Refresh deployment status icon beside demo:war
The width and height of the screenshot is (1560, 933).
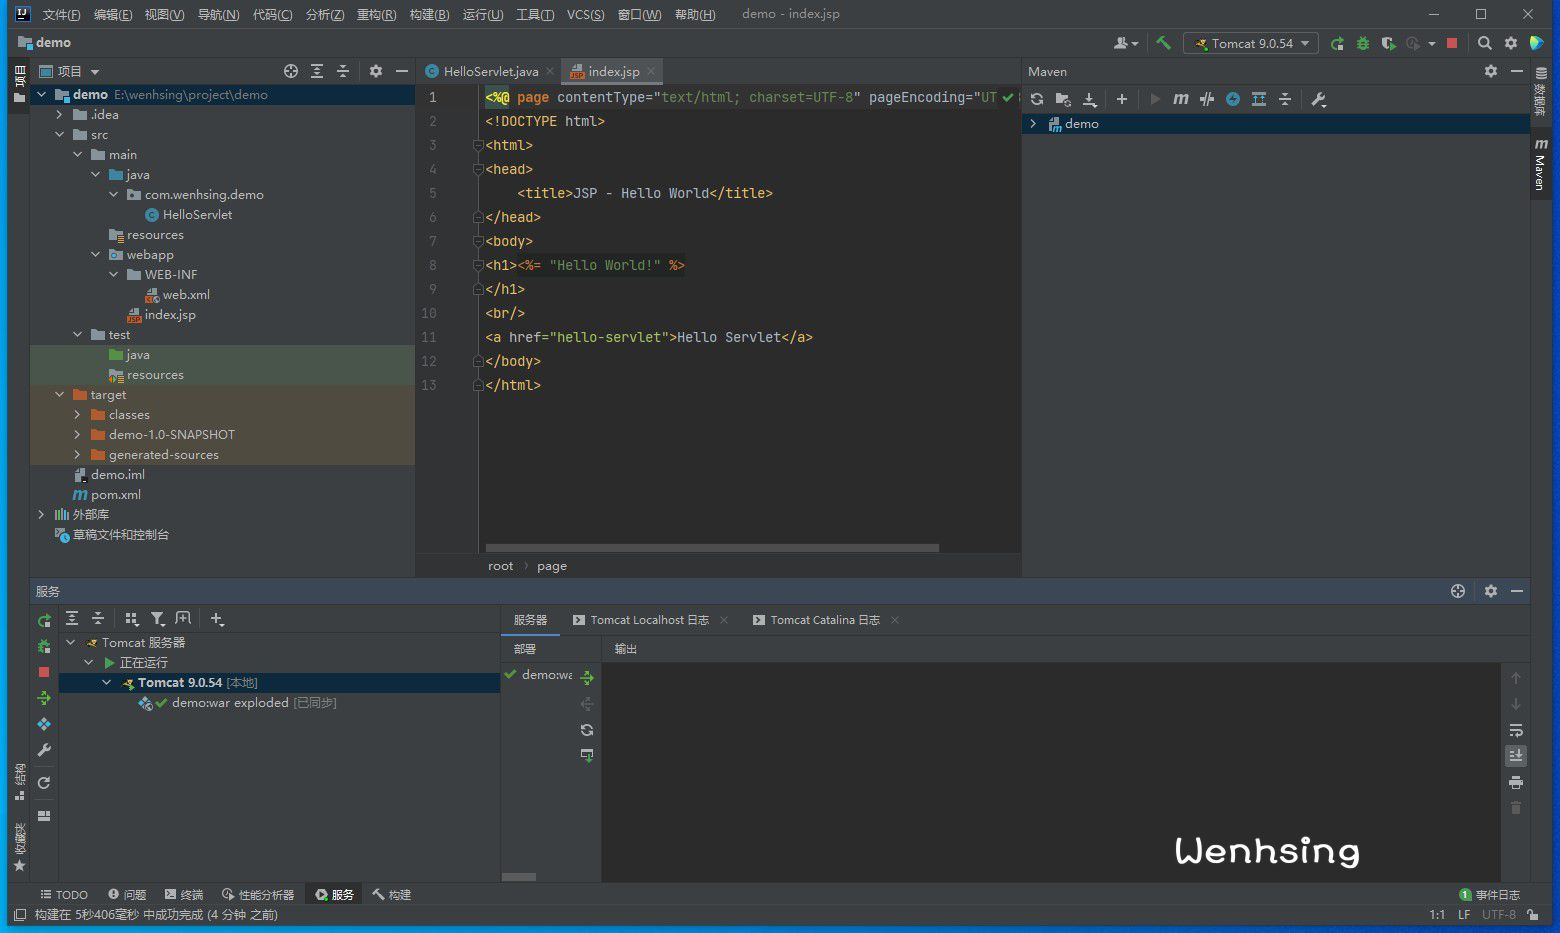coord(587,730)
